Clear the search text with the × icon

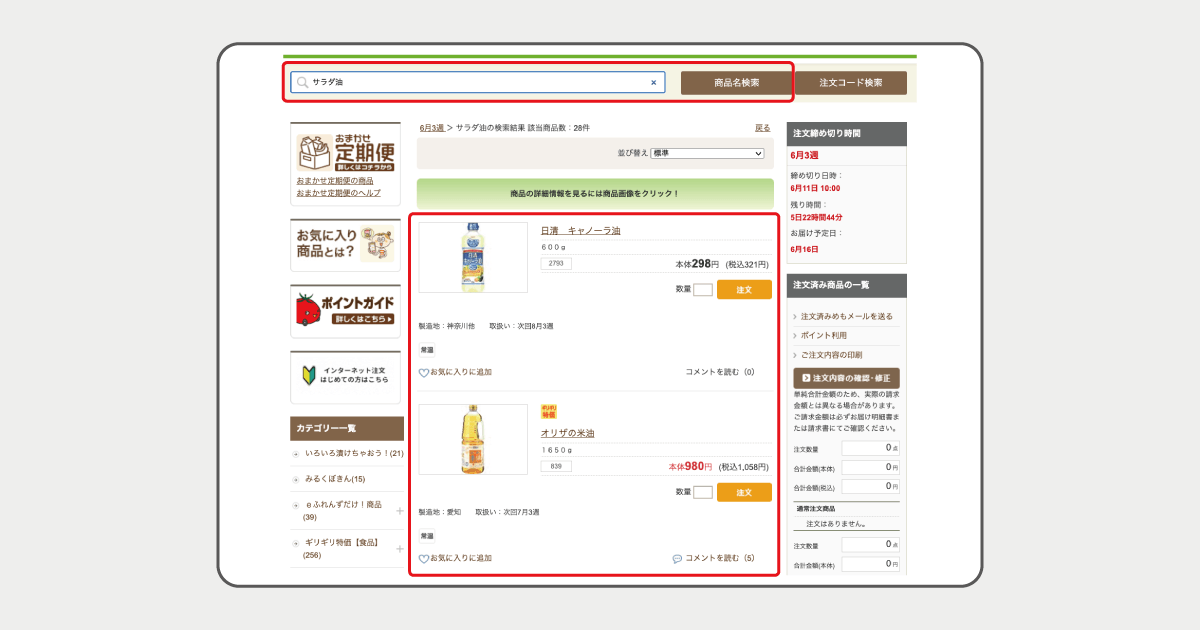click(654, 83)
